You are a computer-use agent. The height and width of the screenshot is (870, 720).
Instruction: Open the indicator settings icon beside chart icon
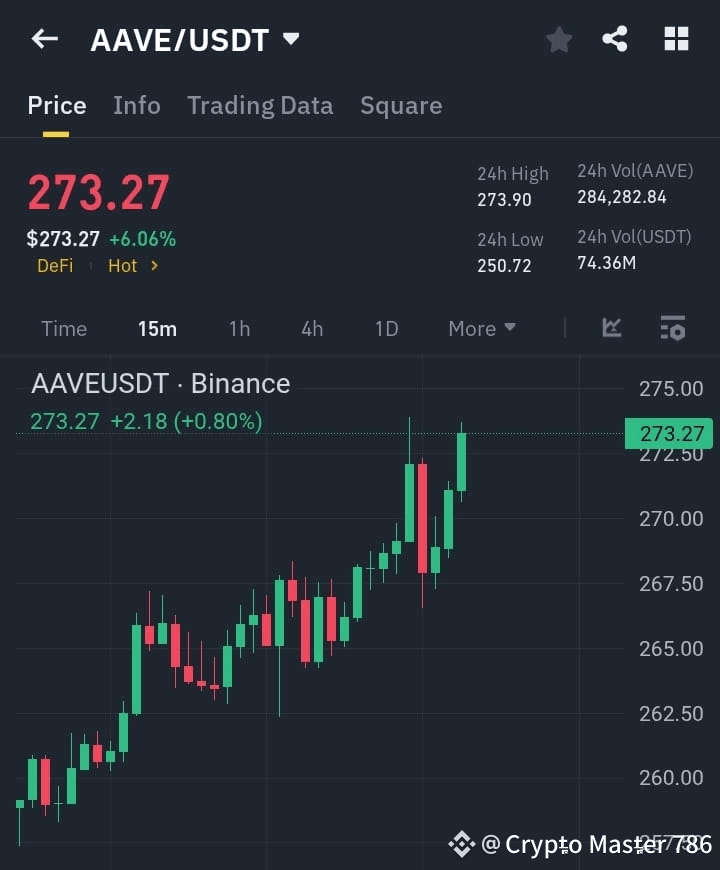pos(671,328)
